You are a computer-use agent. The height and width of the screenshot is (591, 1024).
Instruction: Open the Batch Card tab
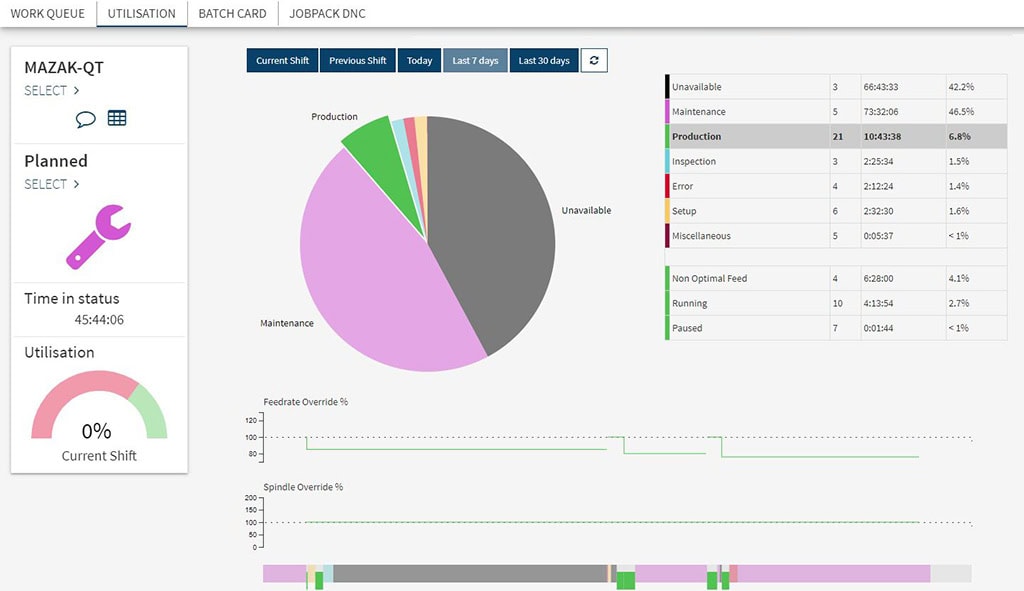pyautogui.click(x=232, y=14)
